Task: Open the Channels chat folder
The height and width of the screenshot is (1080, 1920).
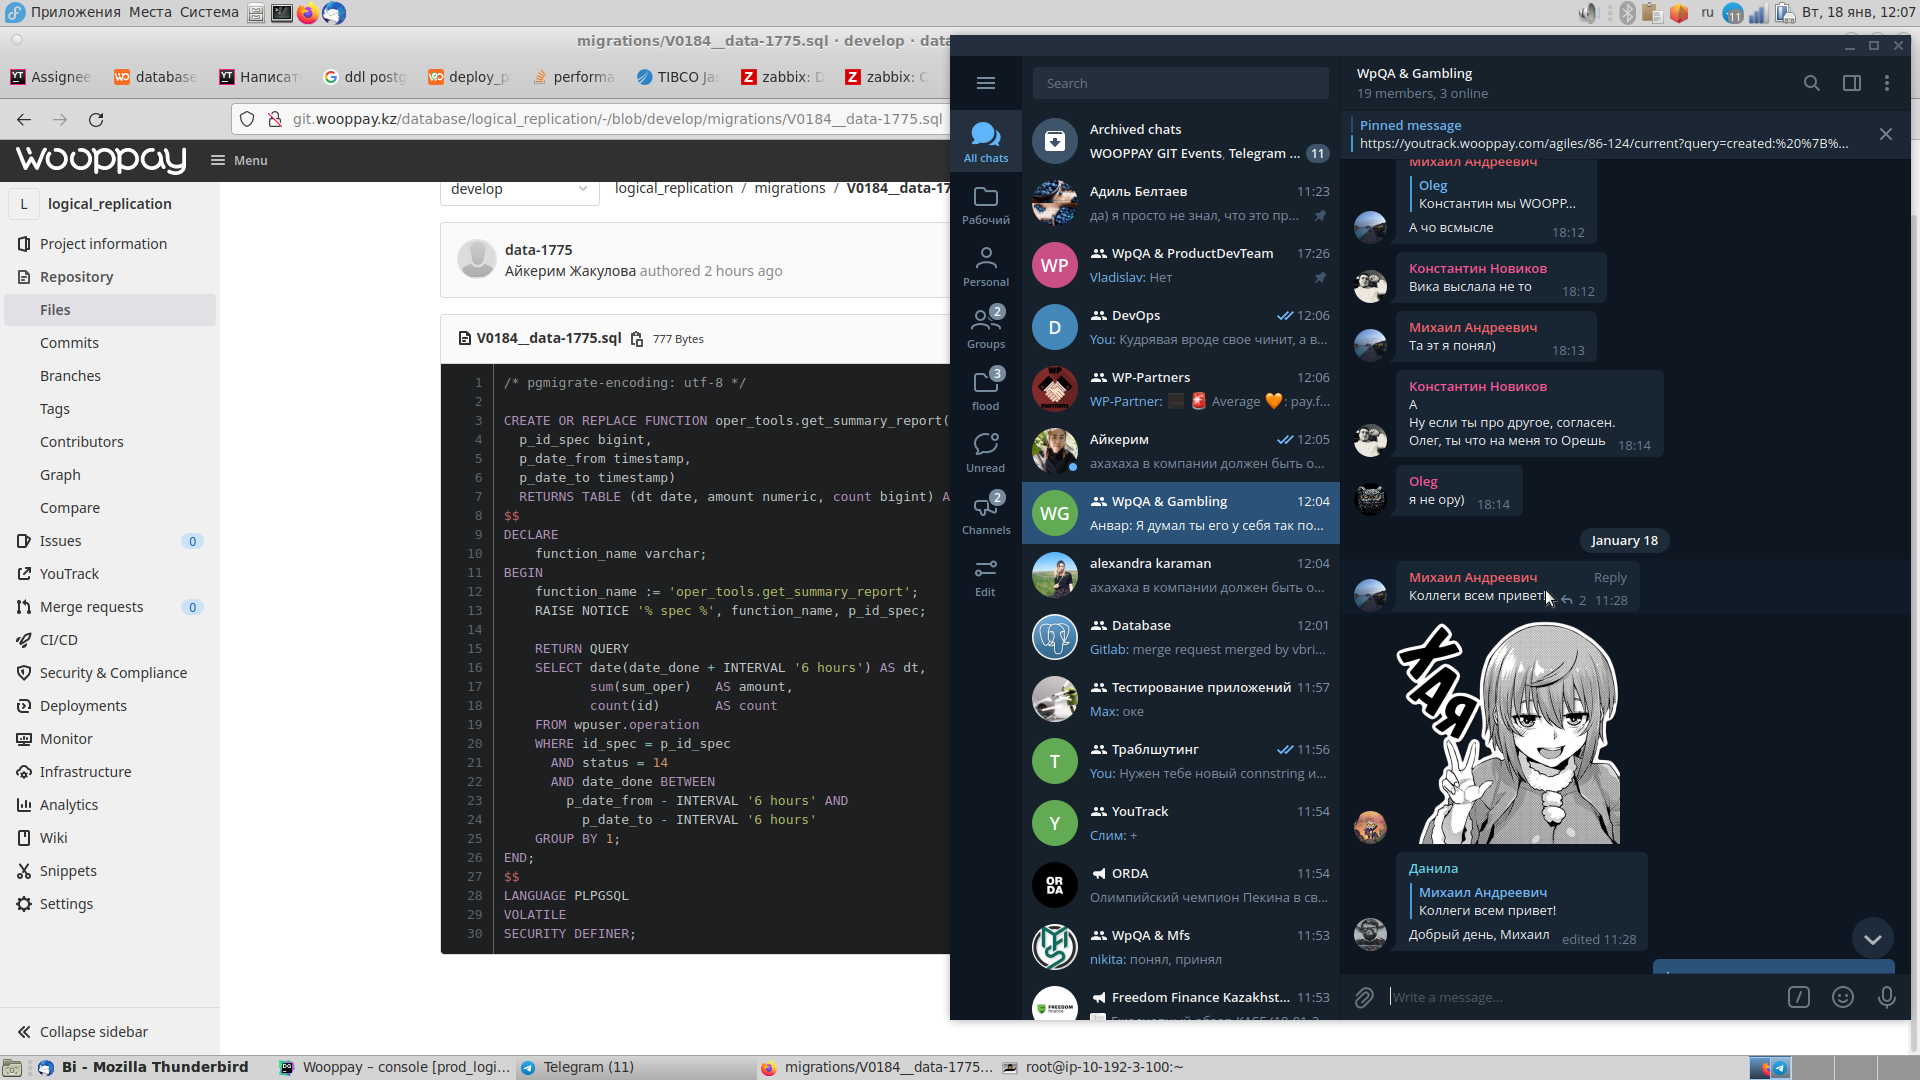Action: (985, 514)
